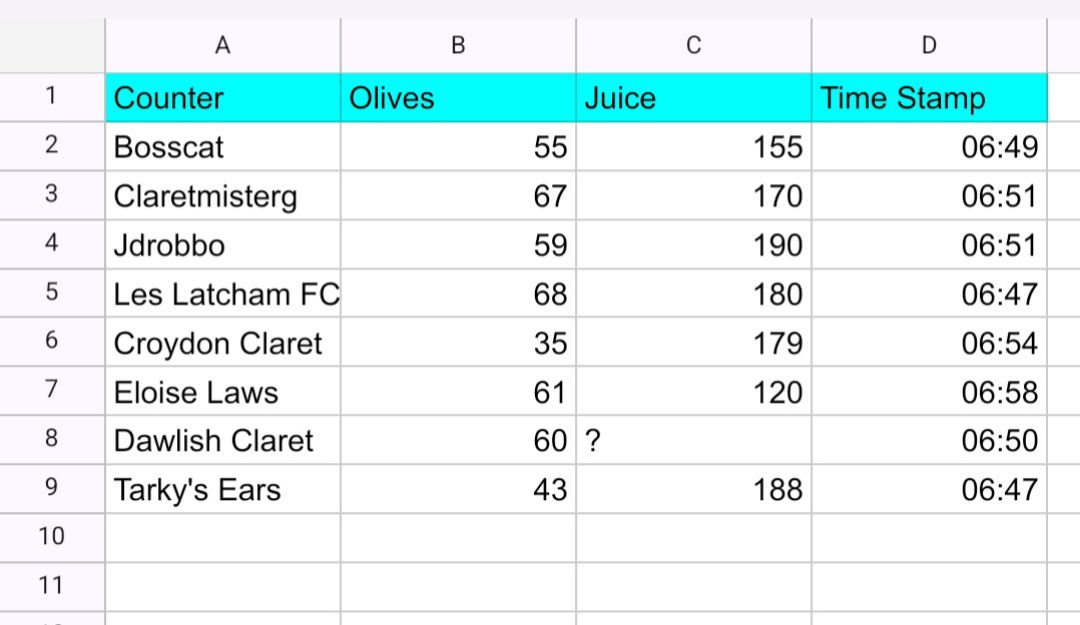The width and height of the screenshot is (1080, 625).
Task: Click row 5 header number
Action: coord(52,293)
